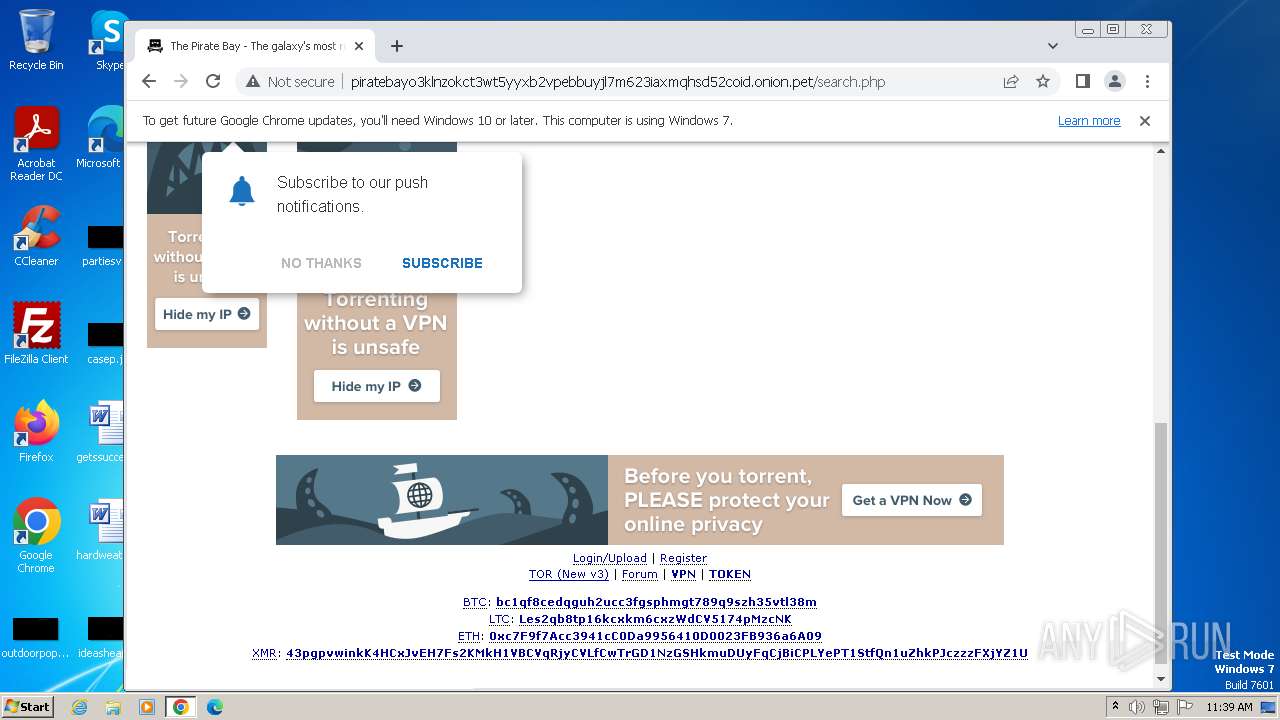Open a new browser tab
This screenshot has height=720, width=1280.
pyautogui.click(x=397, y=46)
